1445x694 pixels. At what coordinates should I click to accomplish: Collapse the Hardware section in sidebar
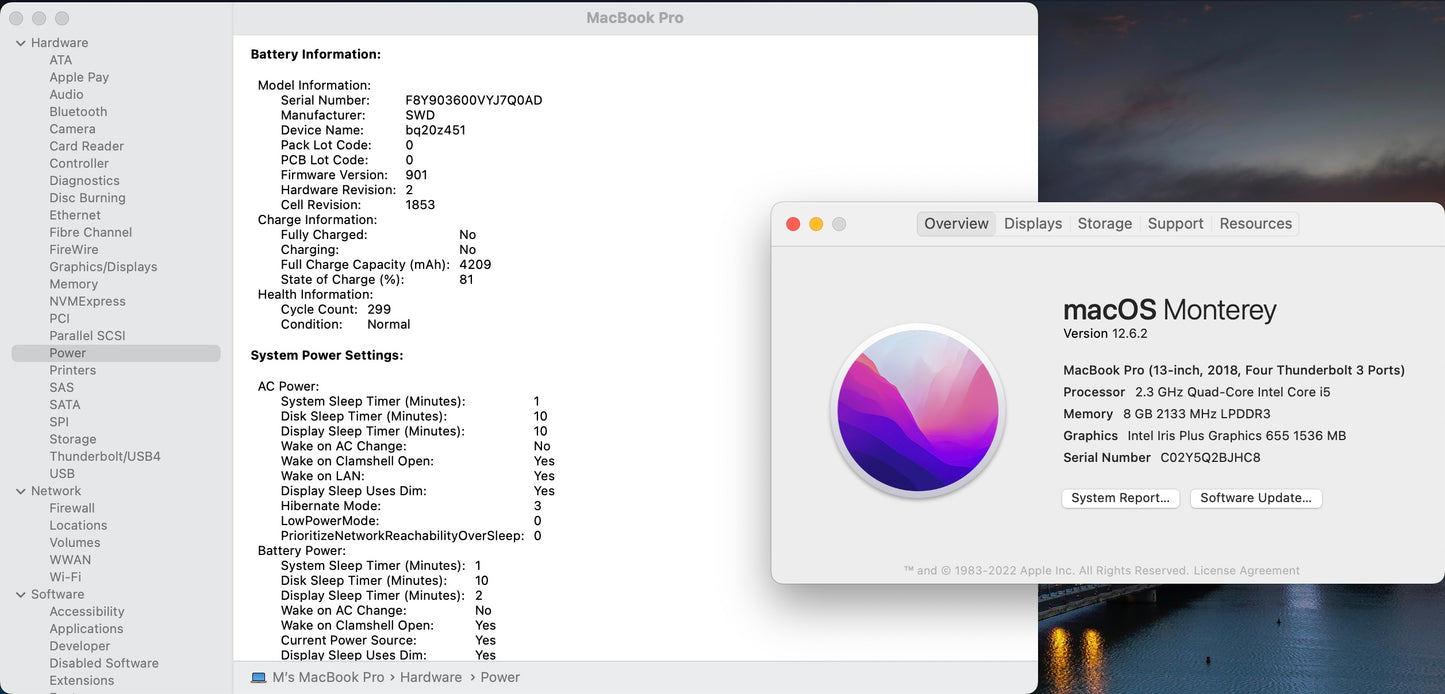click(x=21, y=43)
